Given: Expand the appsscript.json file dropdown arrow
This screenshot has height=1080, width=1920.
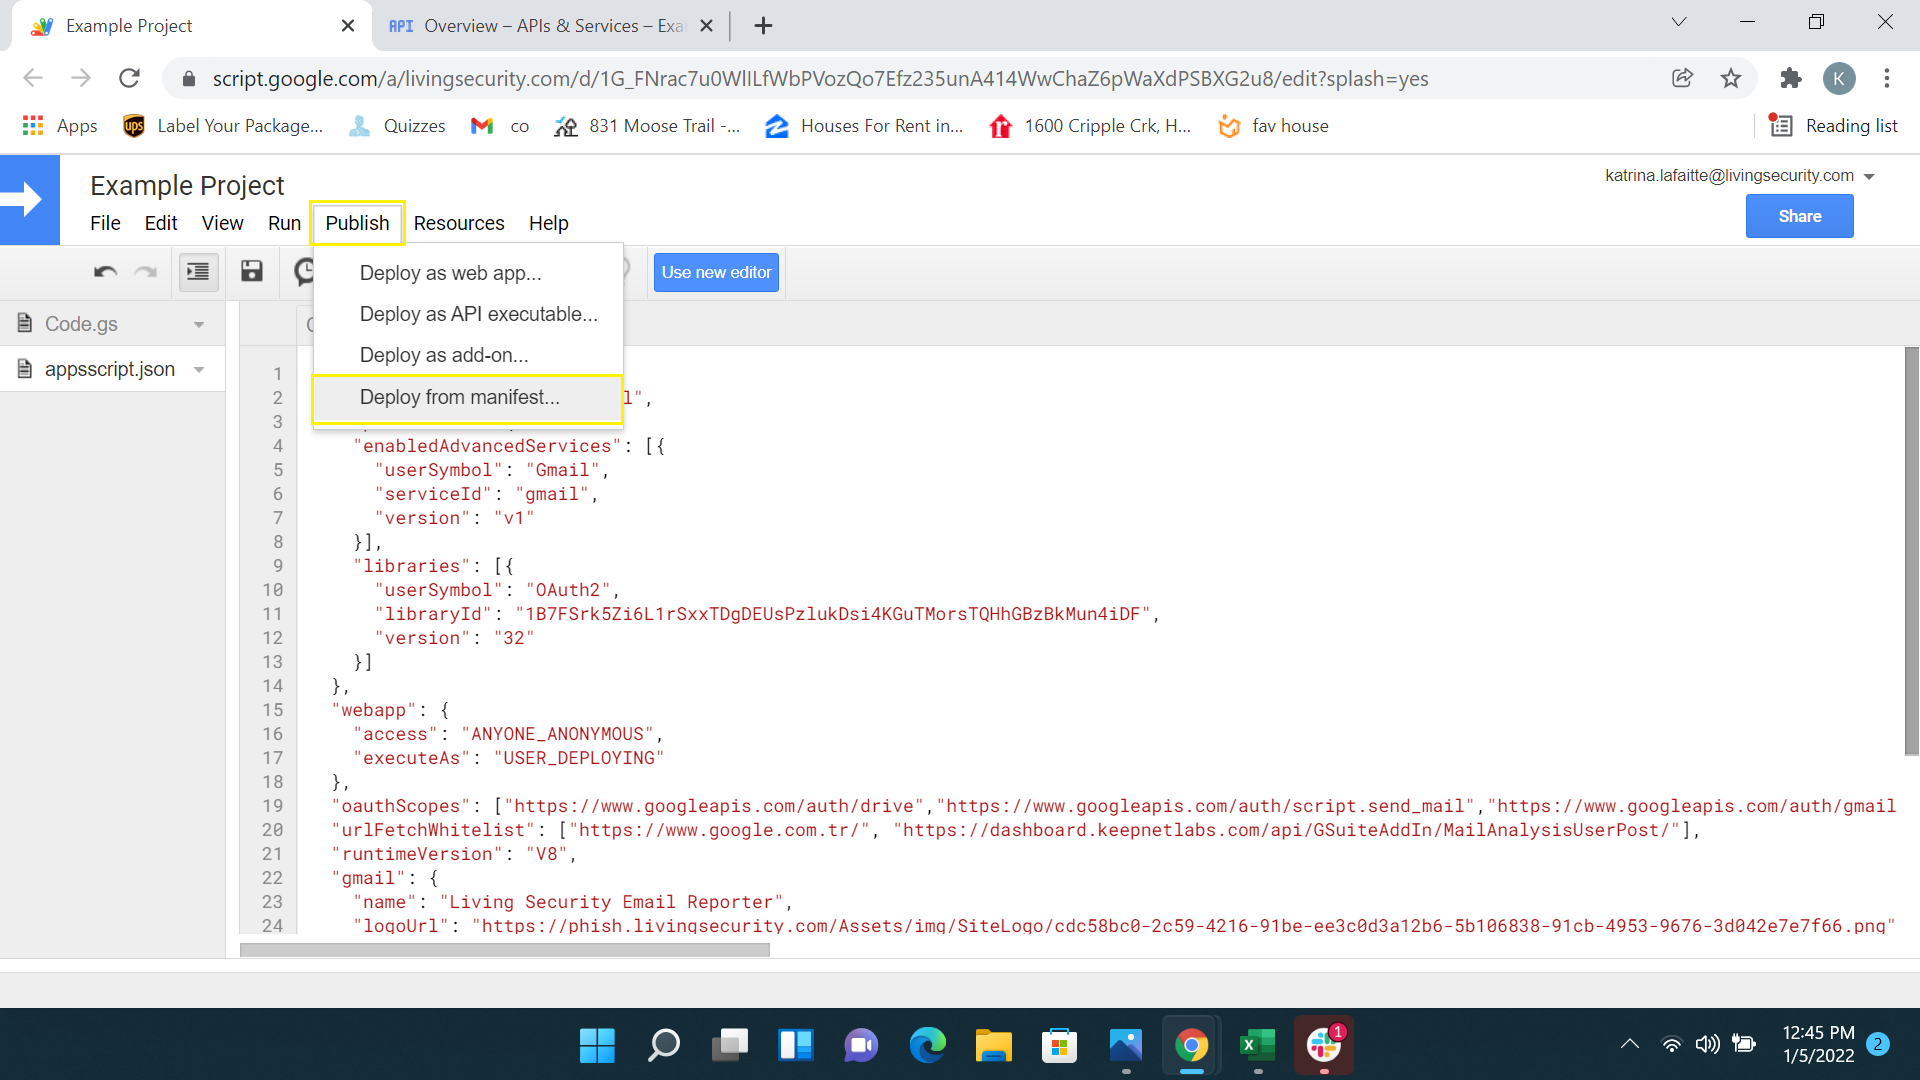Looking at the screenshot, I should pyautogui.click(x=199, y=370).
